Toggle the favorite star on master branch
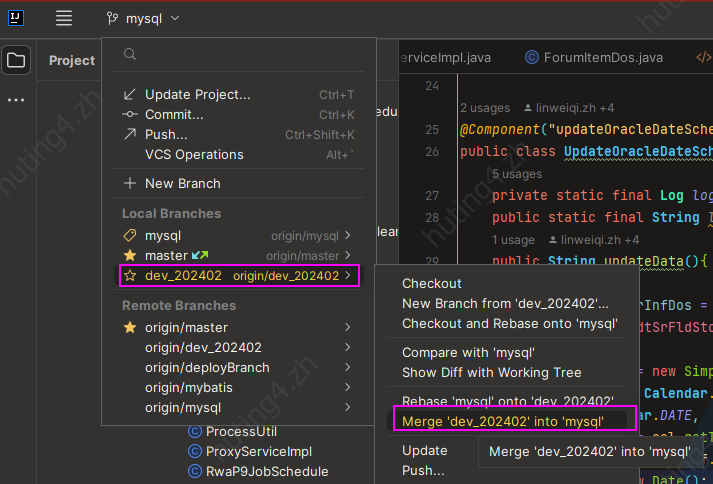Image resolution: width=713 pixels, height=484 pixels. [129, 256]
